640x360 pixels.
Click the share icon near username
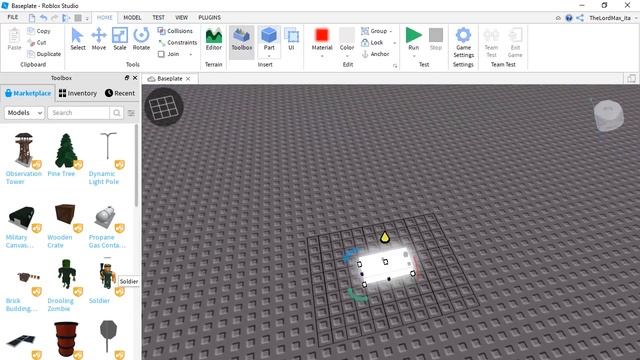click(x=580, y=18)
